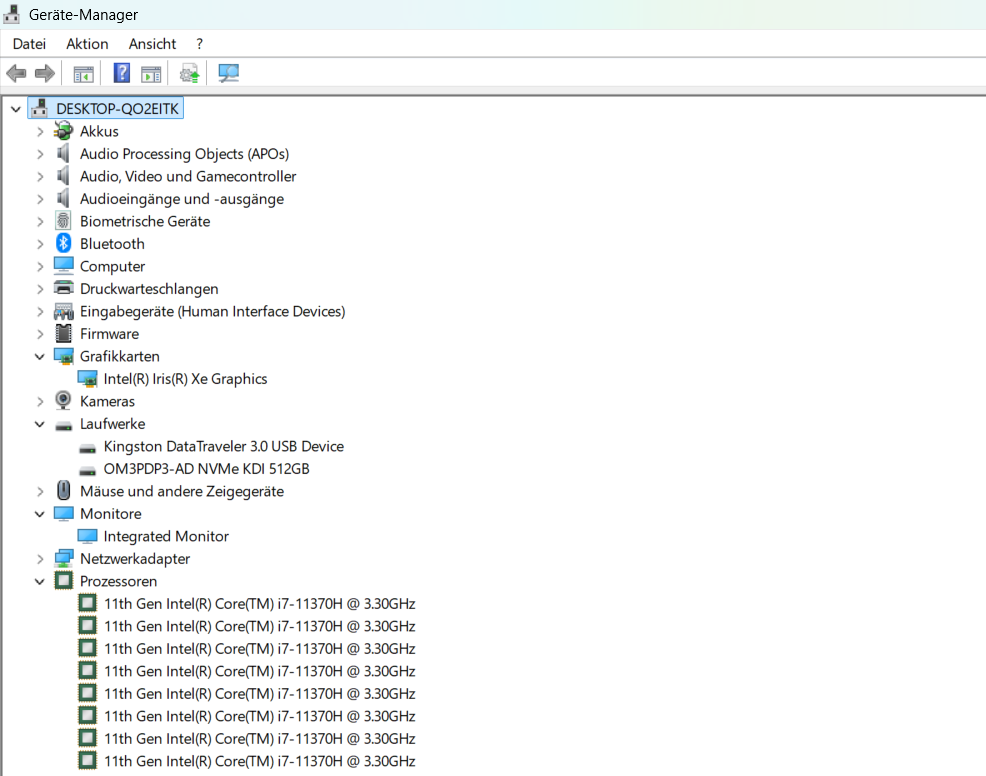Viewport: 986px width, 776px height.
Task: Select the last i7-11370H processor entry
Action: point(259,761)
